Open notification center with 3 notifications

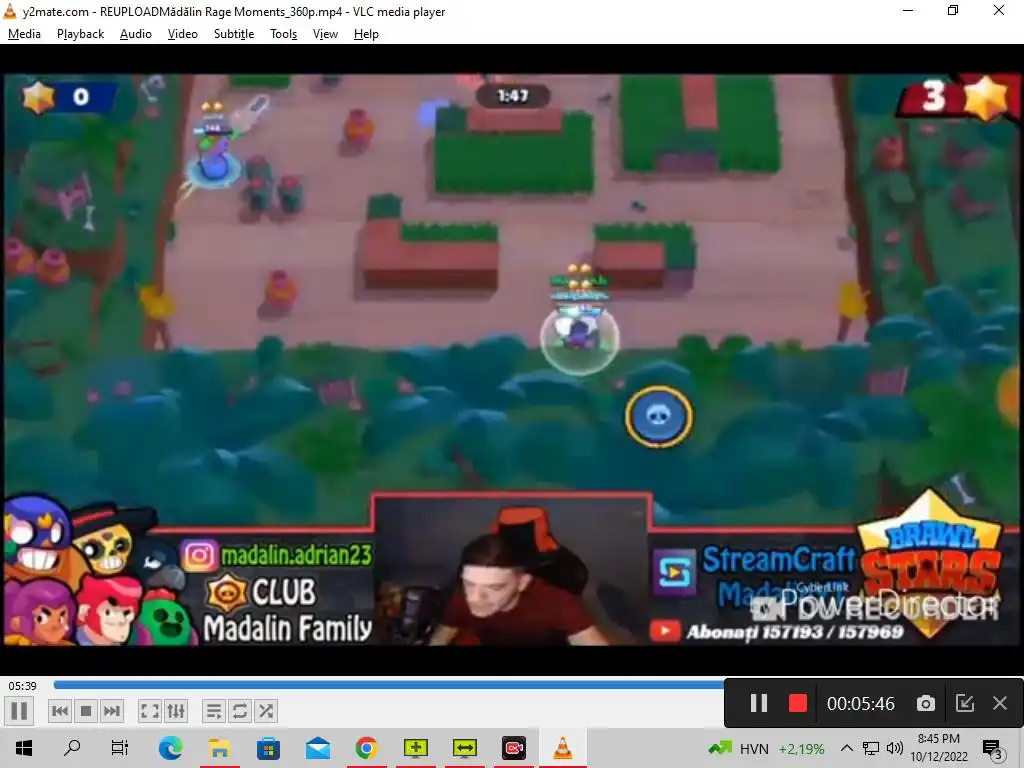[992, 748]
